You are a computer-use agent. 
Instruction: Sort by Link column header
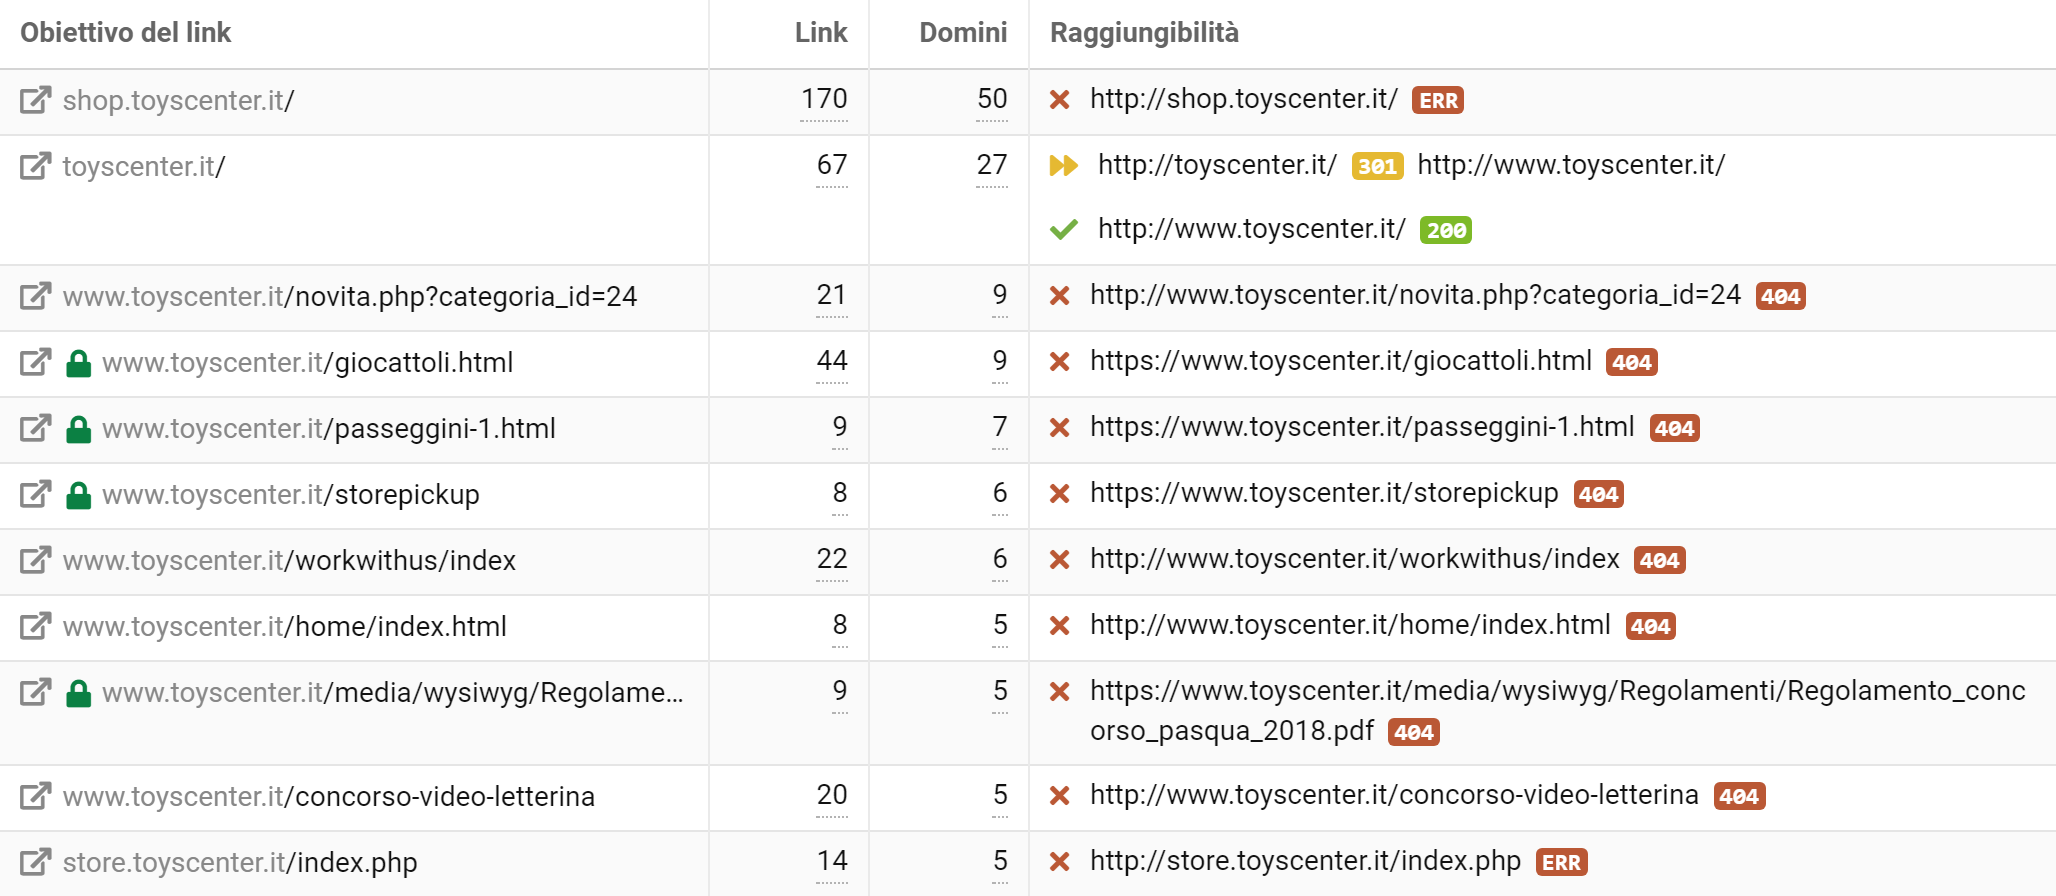[821, 33]
